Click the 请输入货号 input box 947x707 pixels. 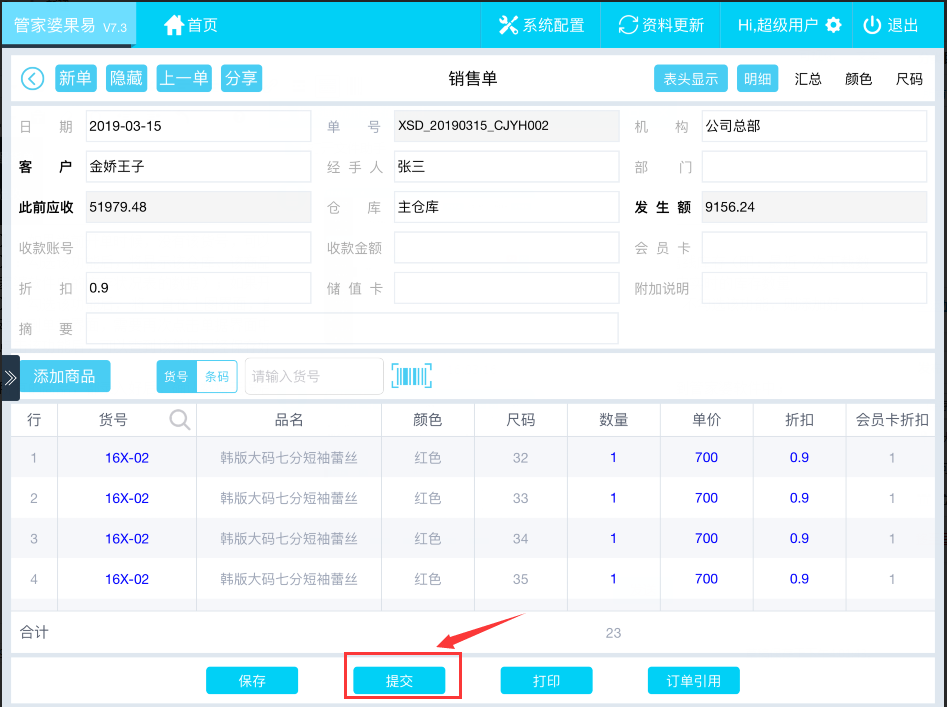click(314, 377)
